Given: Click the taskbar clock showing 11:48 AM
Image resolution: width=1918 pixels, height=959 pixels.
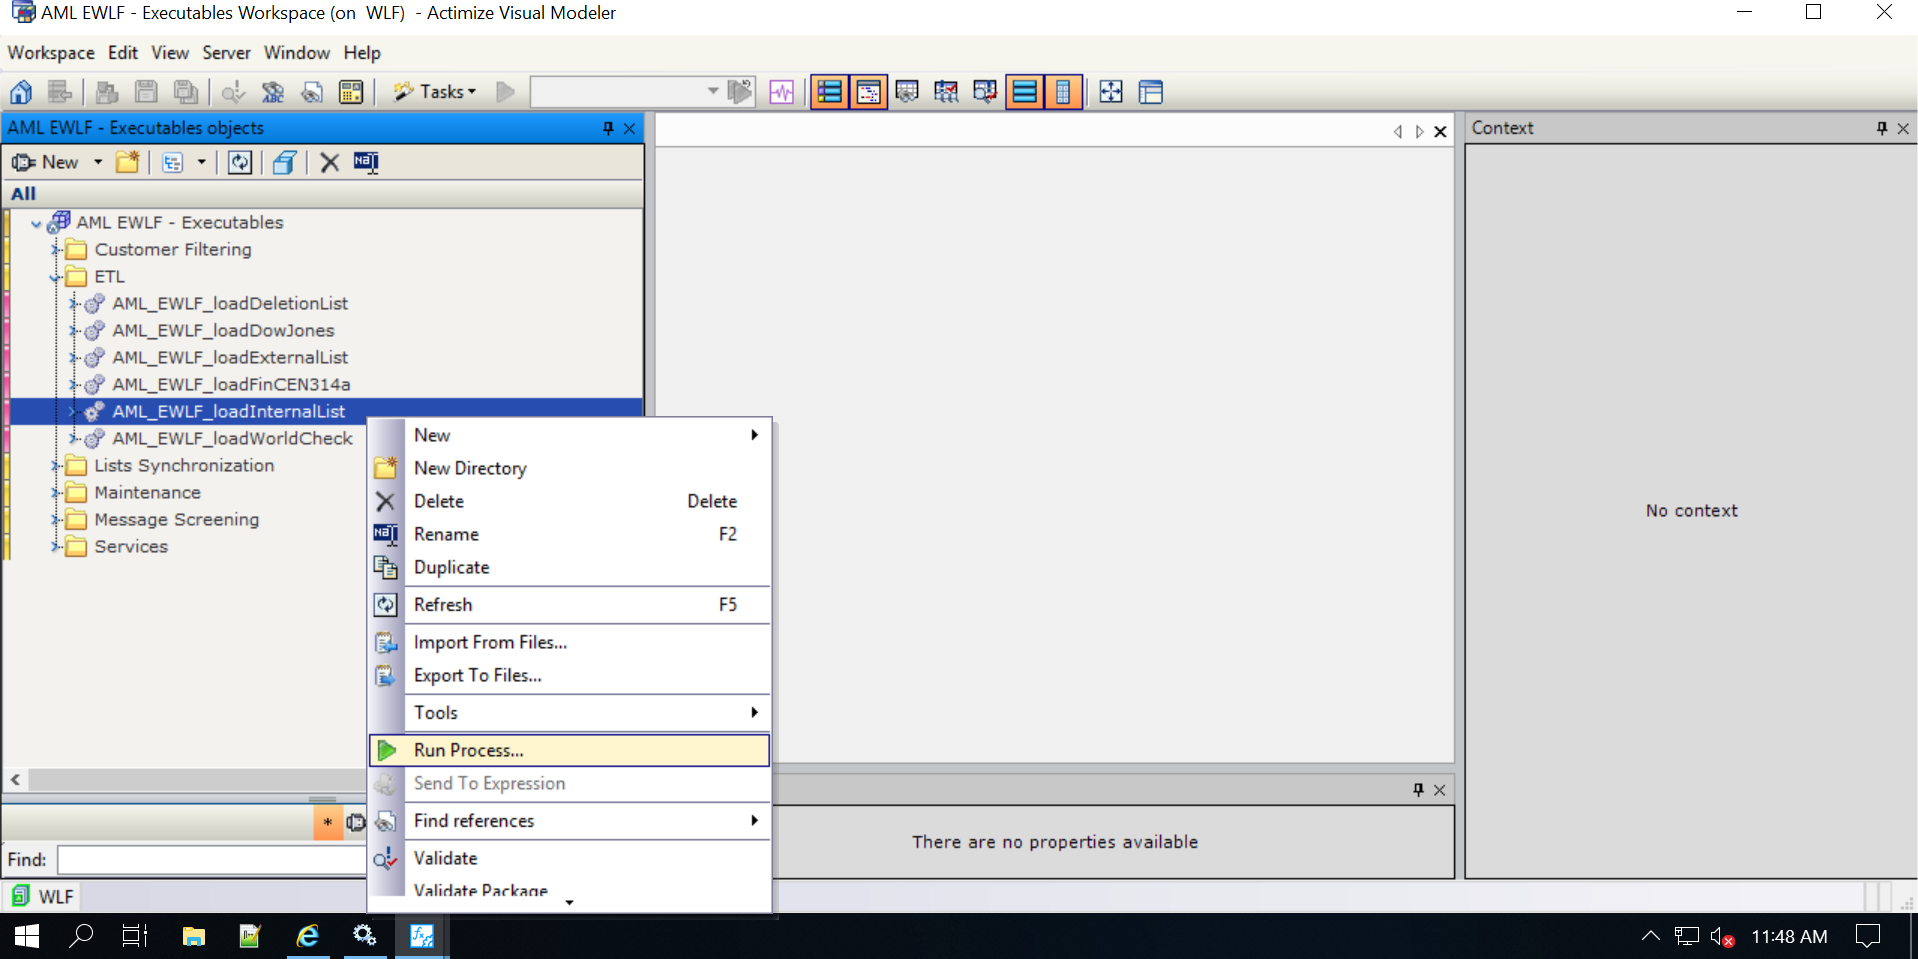Looking at the screenshot, I should (x=1789, y=937).
